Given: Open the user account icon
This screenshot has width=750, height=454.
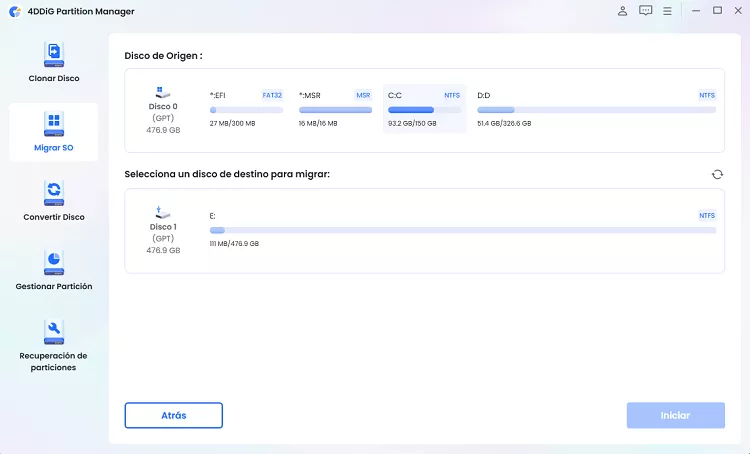Looking at the screenshot, I should pyautogui.click(x=622, y=11).
